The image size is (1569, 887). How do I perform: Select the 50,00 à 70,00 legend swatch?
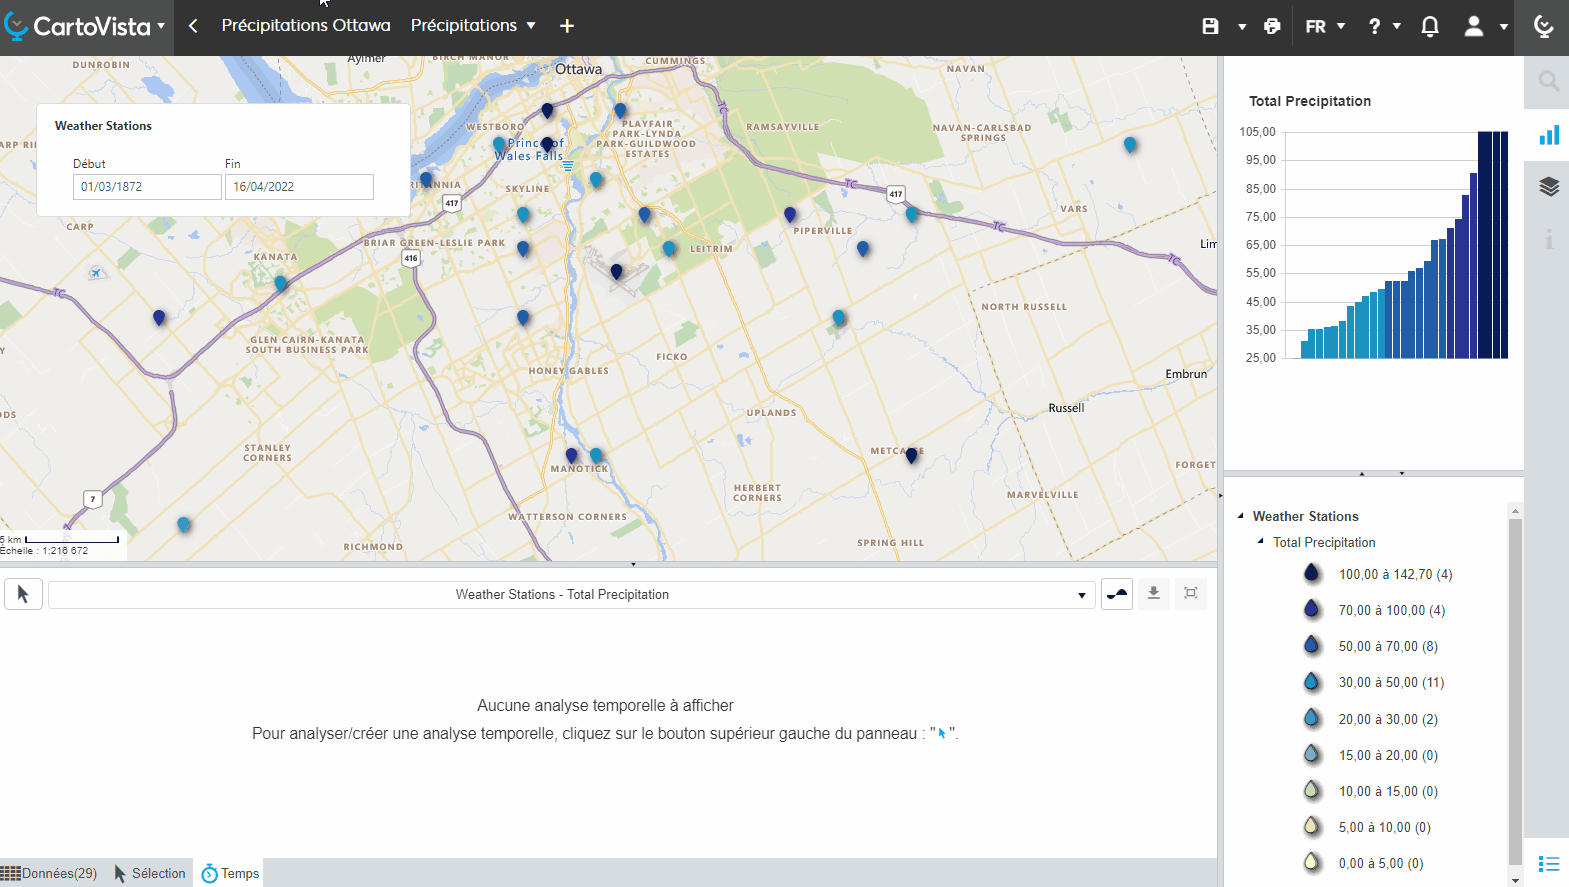click(x=1311, y=645)
